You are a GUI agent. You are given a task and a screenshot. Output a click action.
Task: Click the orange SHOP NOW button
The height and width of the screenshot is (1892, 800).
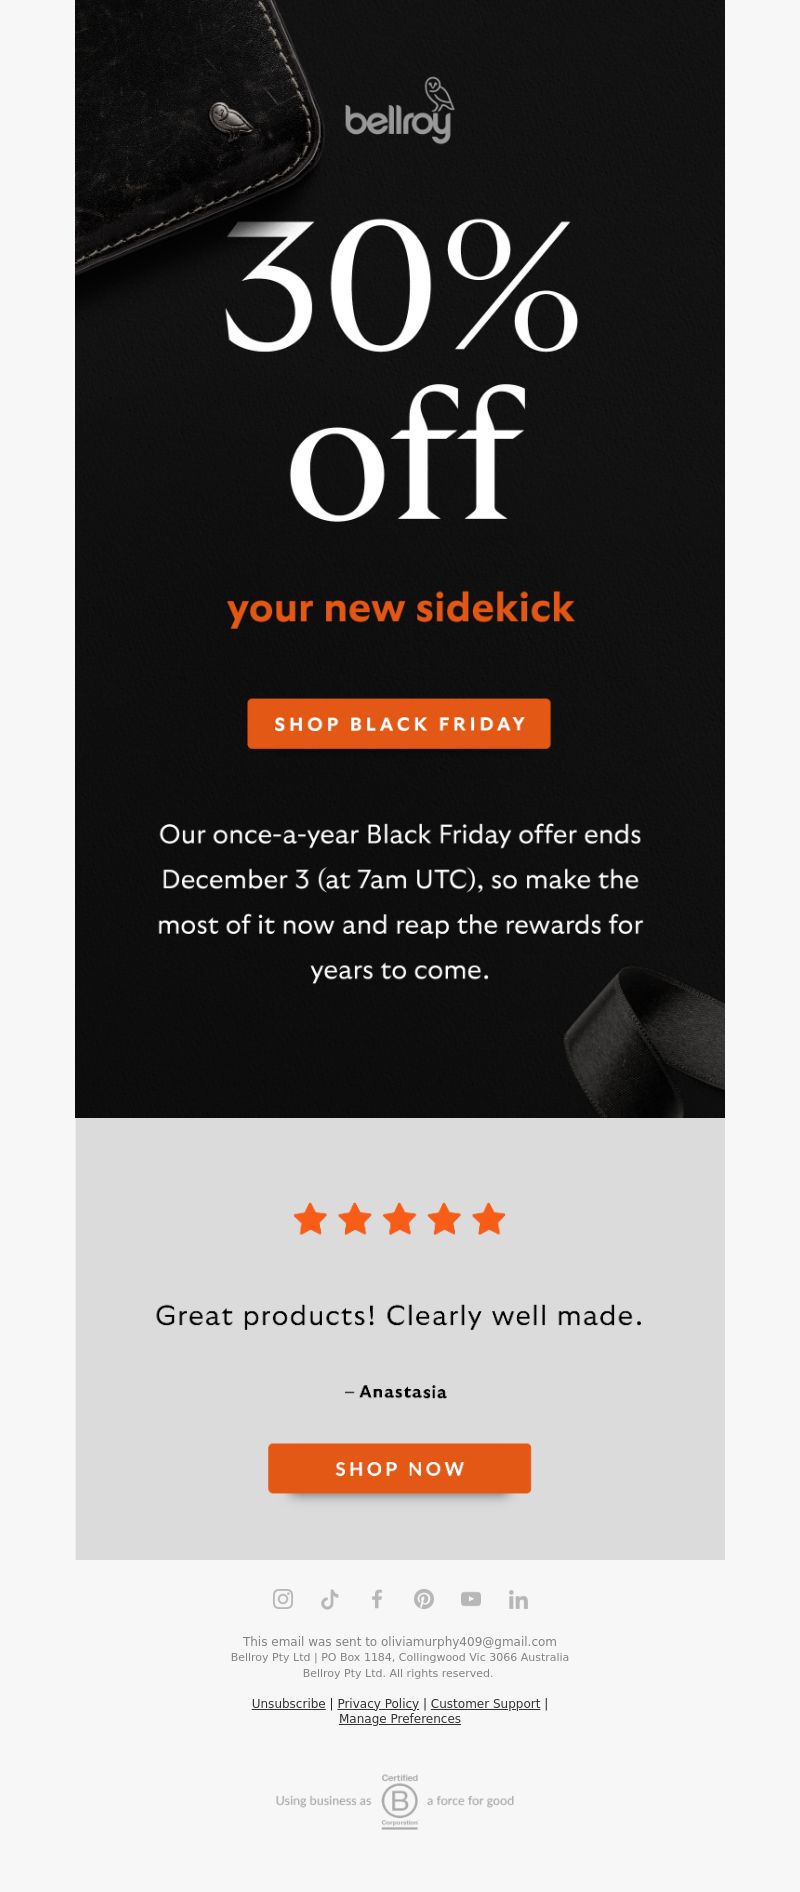click(399, 1468)
